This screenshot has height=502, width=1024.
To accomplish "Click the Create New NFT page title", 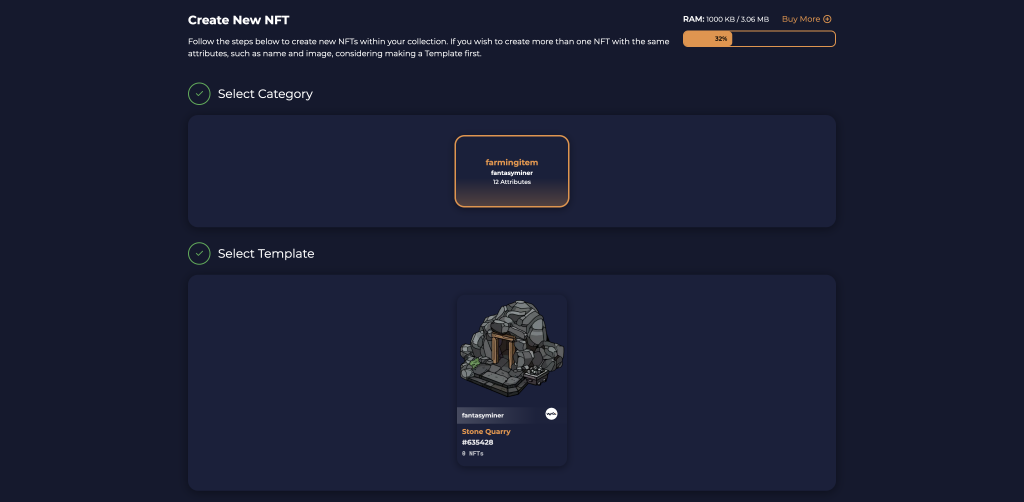I will [x=238, y=20].
